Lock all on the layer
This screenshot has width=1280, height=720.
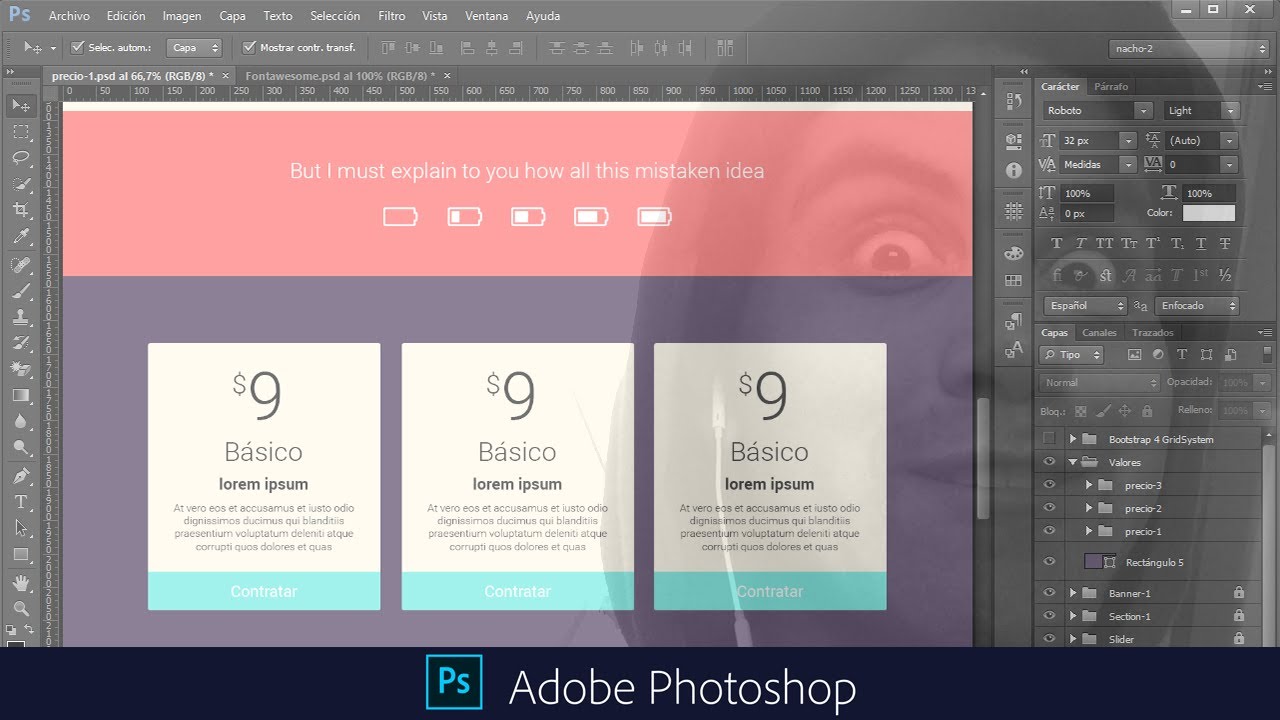click(x=1146, y=410)
